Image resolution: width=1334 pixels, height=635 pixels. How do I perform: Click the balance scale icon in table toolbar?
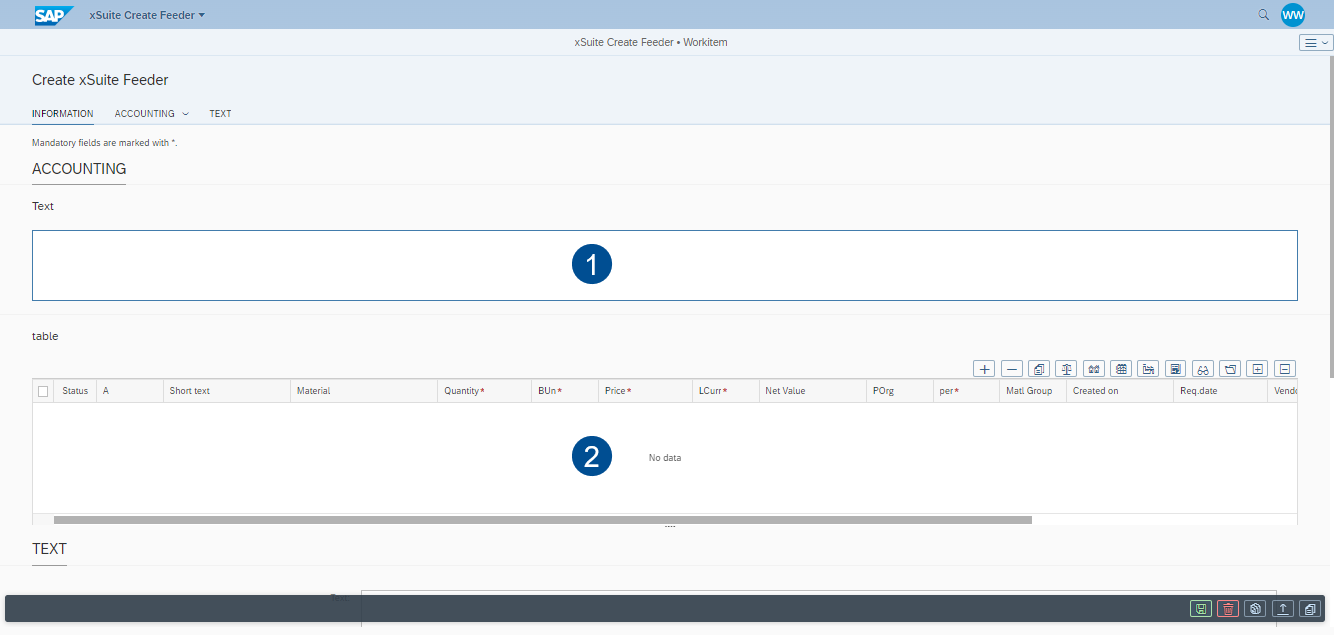coord(1067,369)
